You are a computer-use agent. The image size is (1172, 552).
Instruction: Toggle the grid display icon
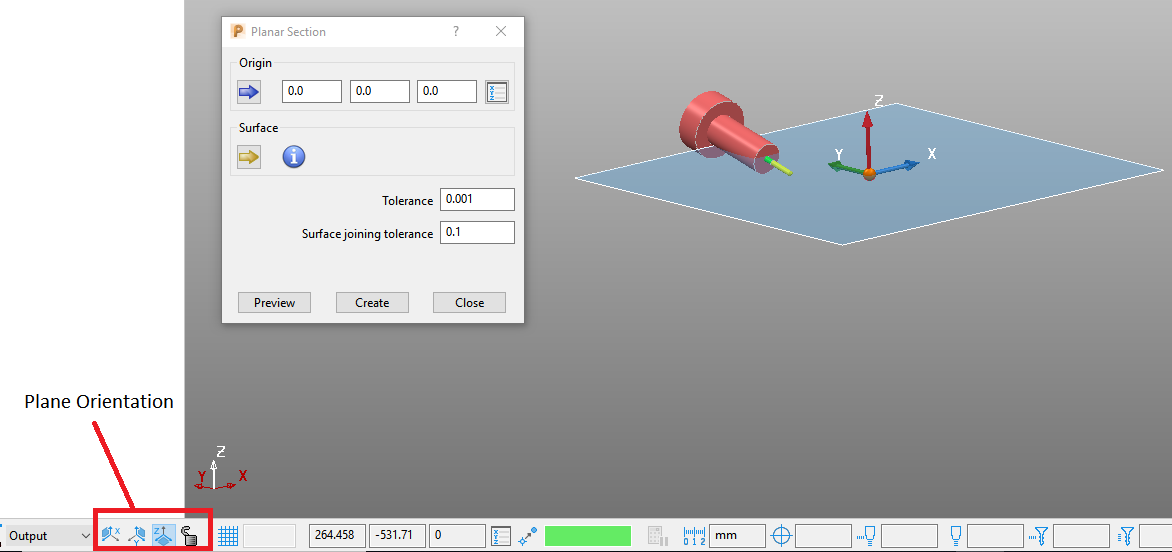click(228, 536)
